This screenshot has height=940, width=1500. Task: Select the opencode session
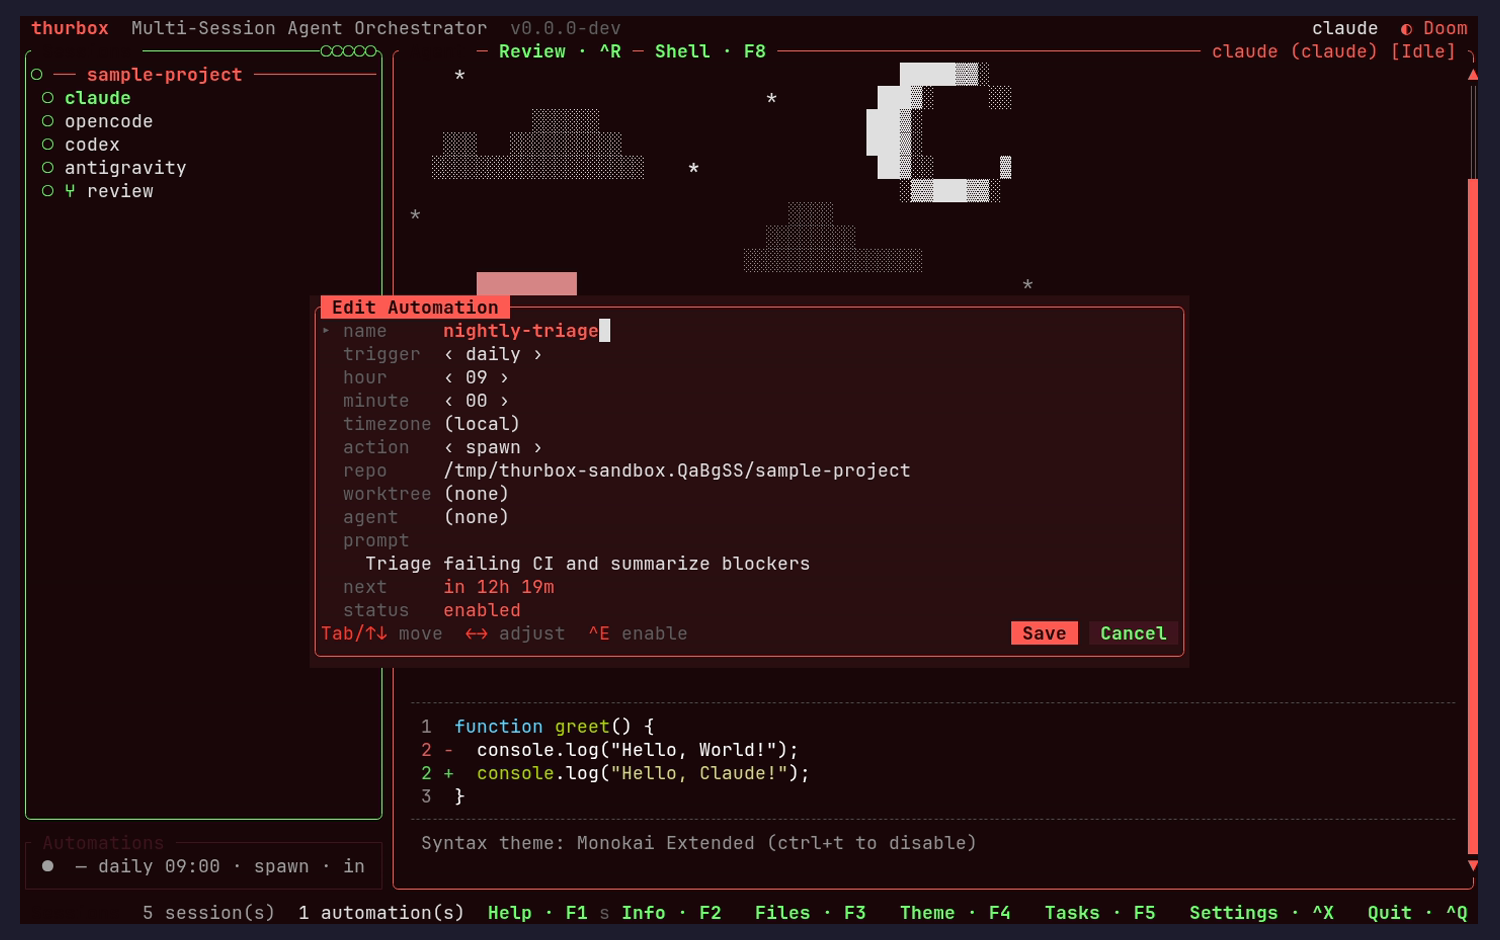(x=109, y=121)
